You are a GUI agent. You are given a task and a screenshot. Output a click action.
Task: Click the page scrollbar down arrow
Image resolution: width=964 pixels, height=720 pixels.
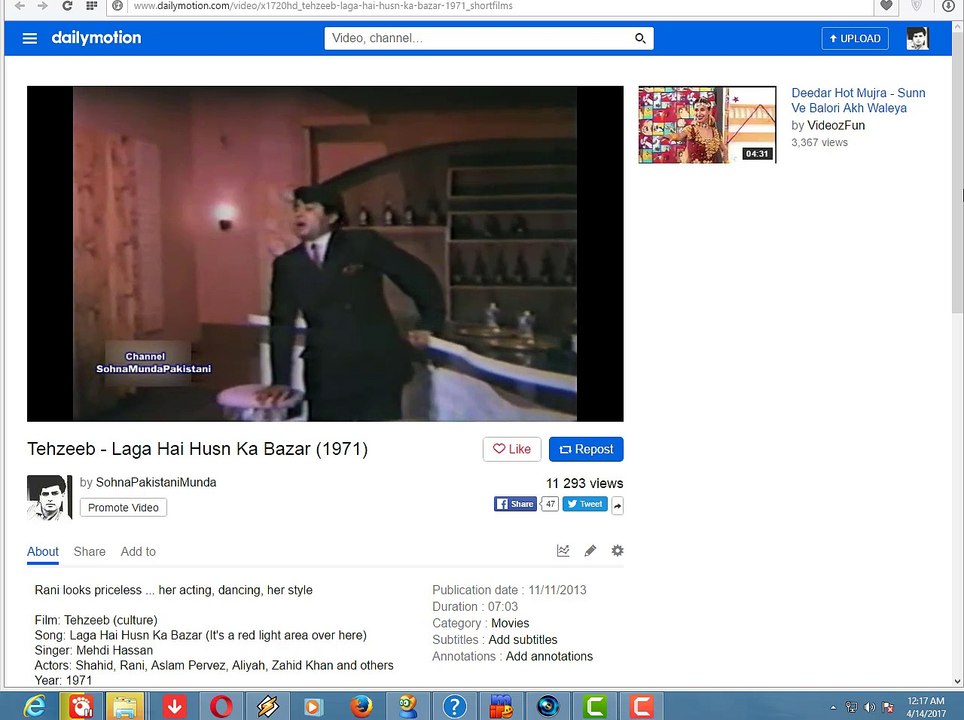[x=958, y=681]
